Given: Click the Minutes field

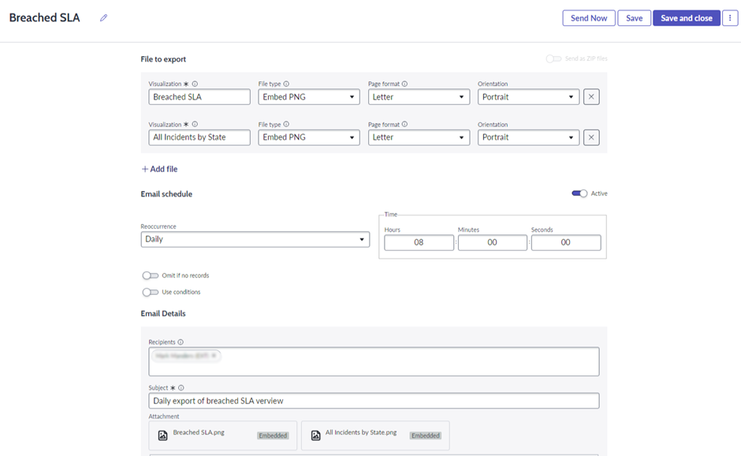Looking at the screenshot, I should tap(492, 242).
